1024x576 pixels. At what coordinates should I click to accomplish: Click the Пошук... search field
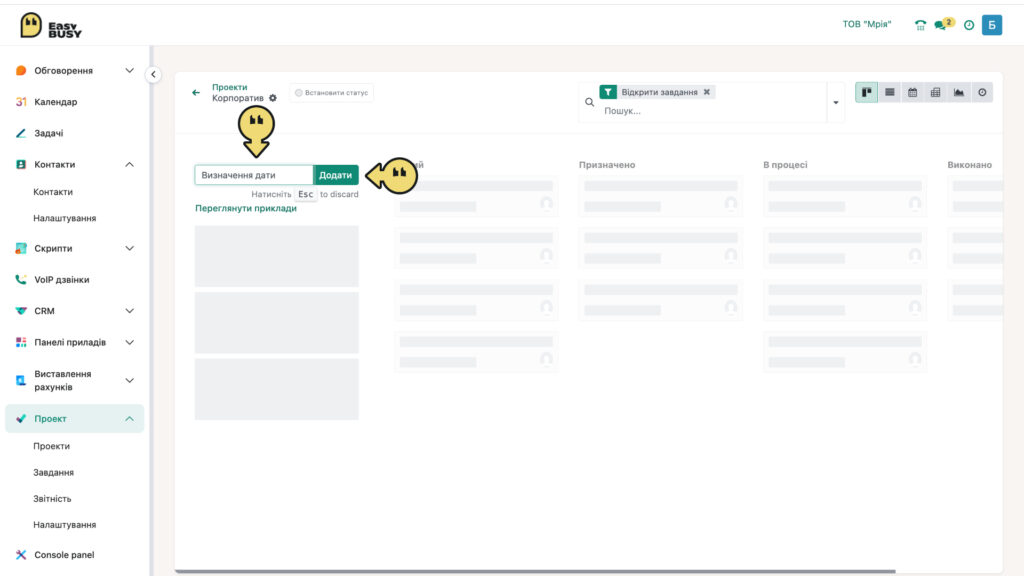pos(712,111)
